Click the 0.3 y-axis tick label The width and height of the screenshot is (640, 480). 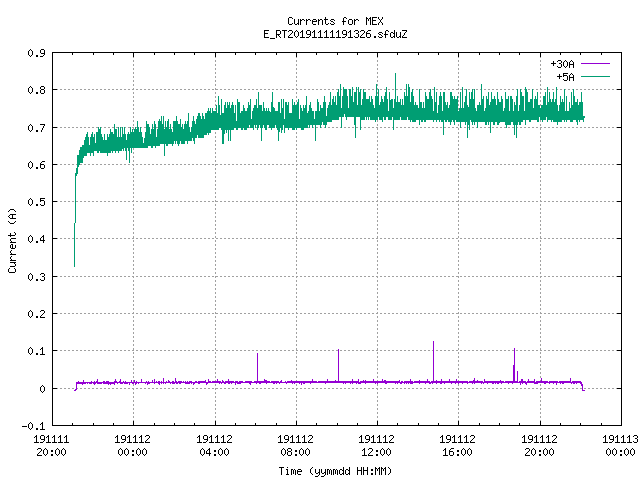point(37,277)
